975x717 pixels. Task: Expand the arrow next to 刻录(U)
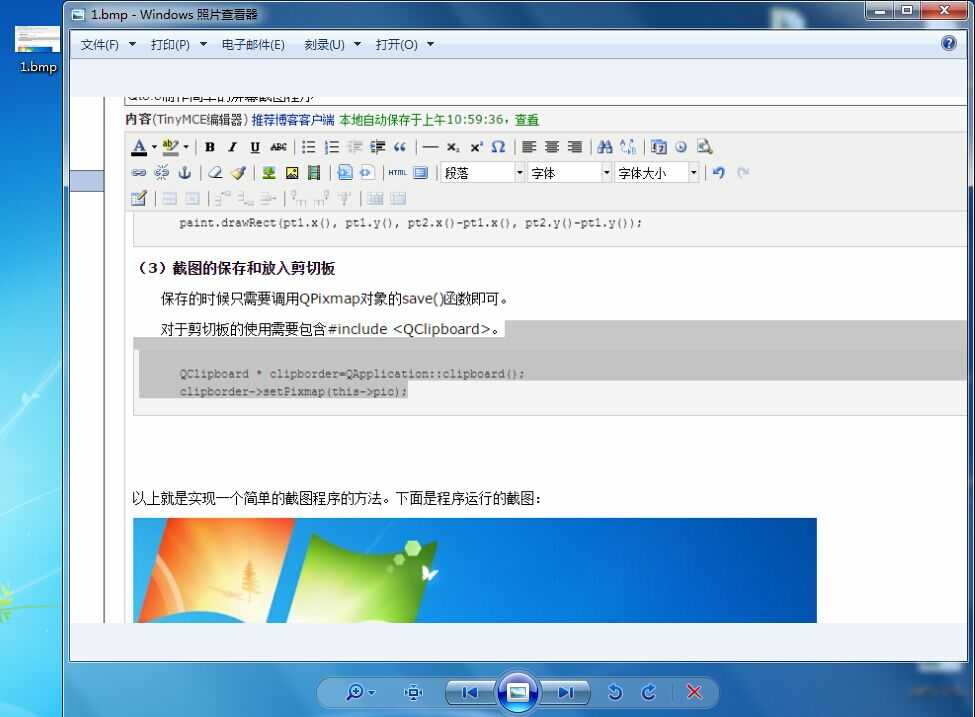(358, 45)
